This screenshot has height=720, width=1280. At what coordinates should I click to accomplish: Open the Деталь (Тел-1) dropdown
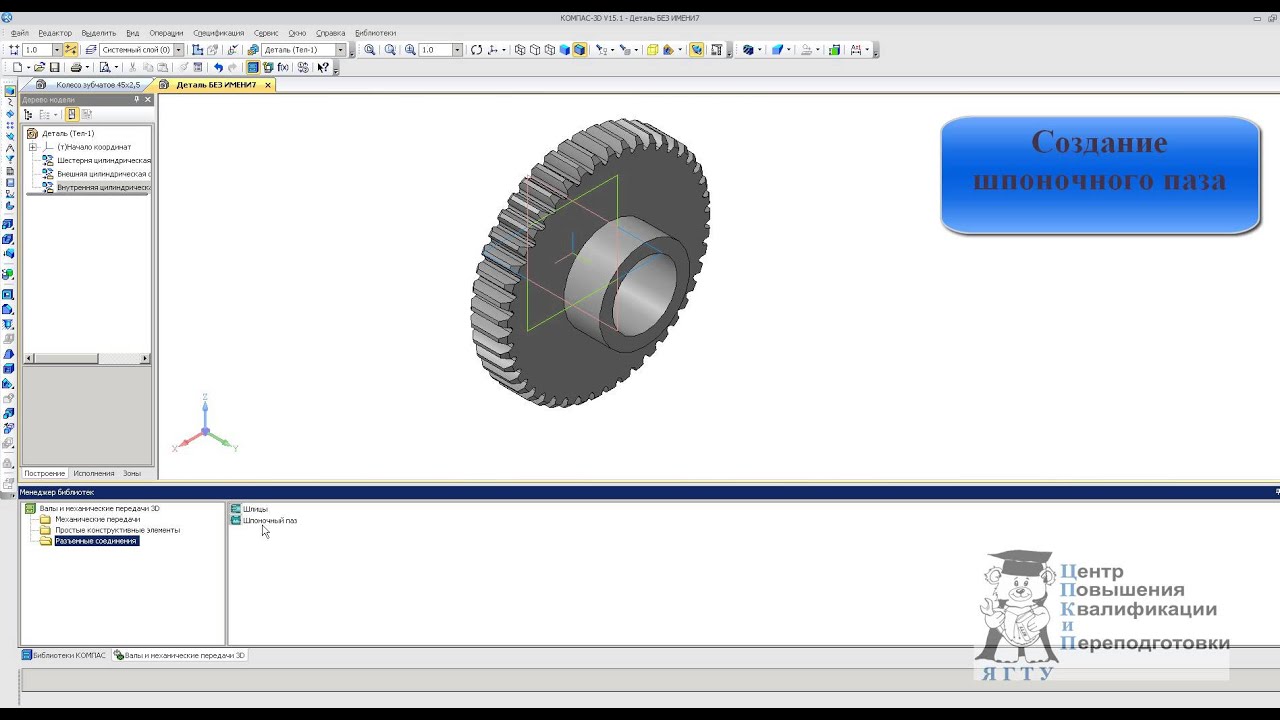click(x=341, y=50)
